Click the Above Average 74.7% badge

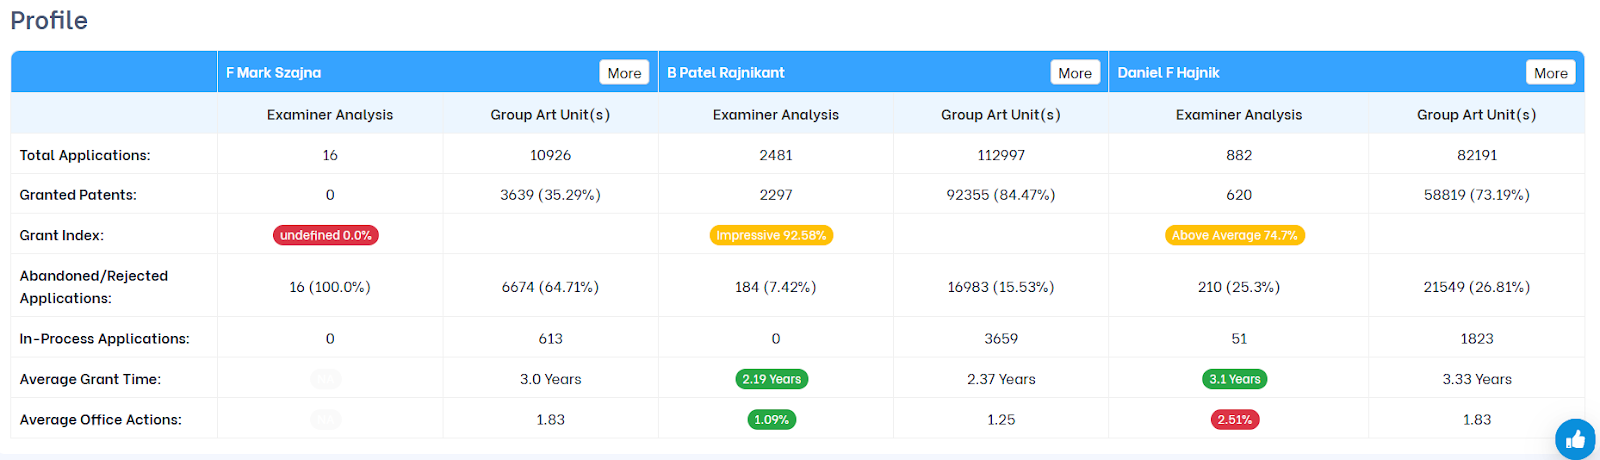pyautogui.click(x=1235, y=236)
